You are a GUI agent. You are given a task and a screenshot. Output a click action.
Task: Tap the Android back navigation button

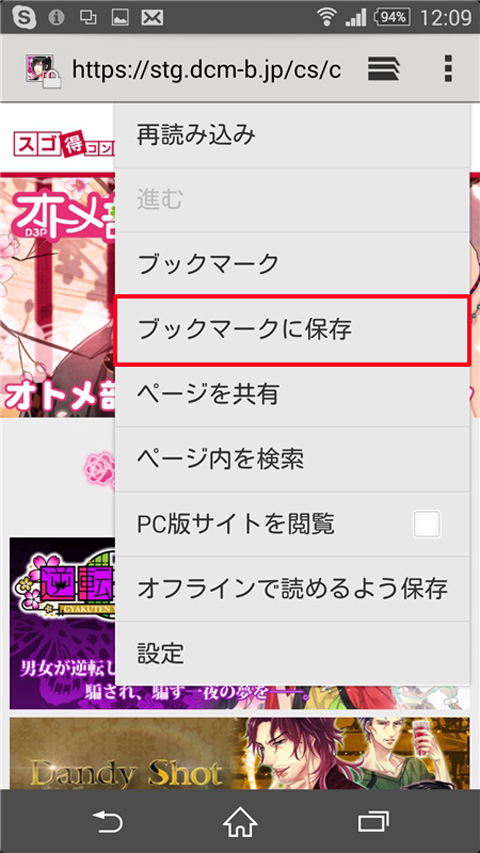coord(107,821)
